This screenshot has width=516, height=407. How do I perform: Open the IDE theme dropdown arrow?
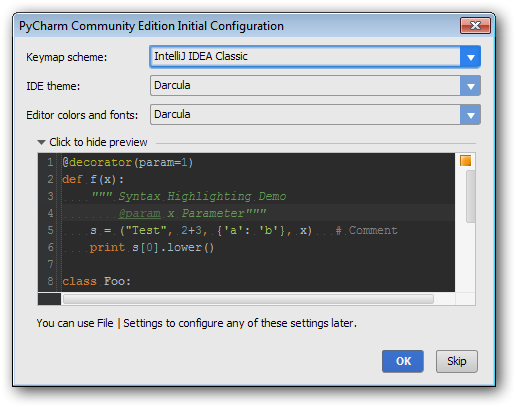470,86
